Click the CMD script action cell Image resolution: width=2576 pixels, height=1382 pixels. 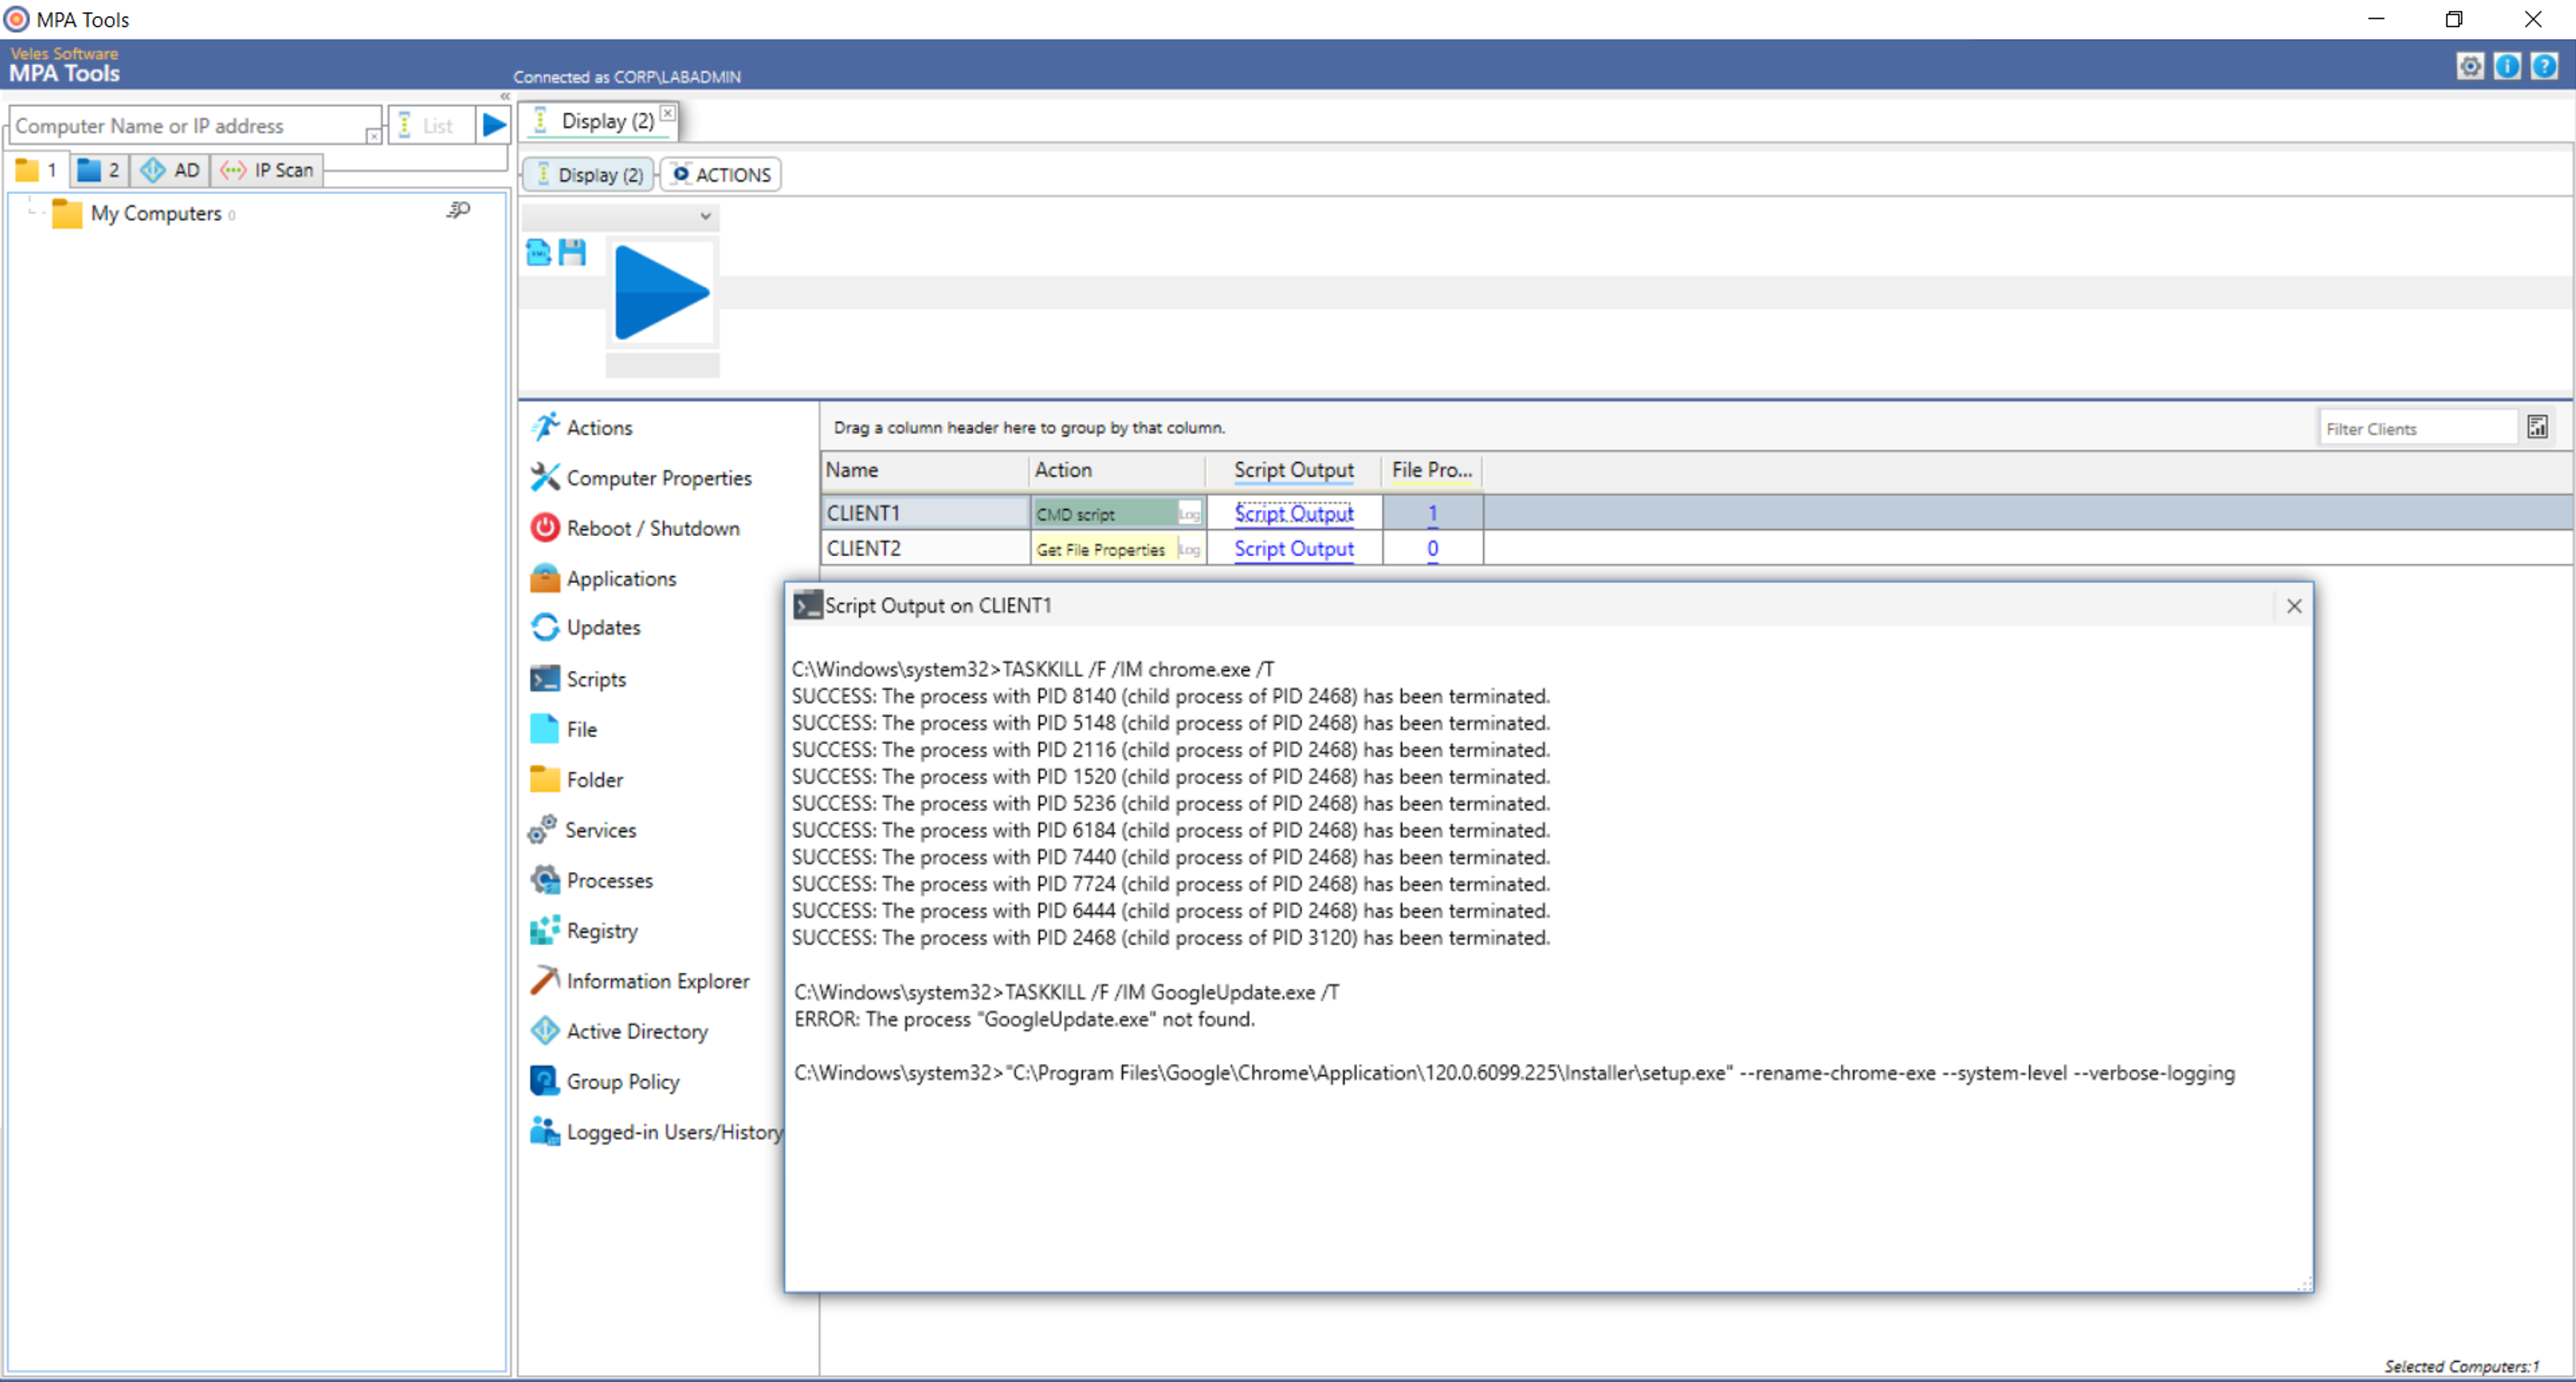[1104, 514]
